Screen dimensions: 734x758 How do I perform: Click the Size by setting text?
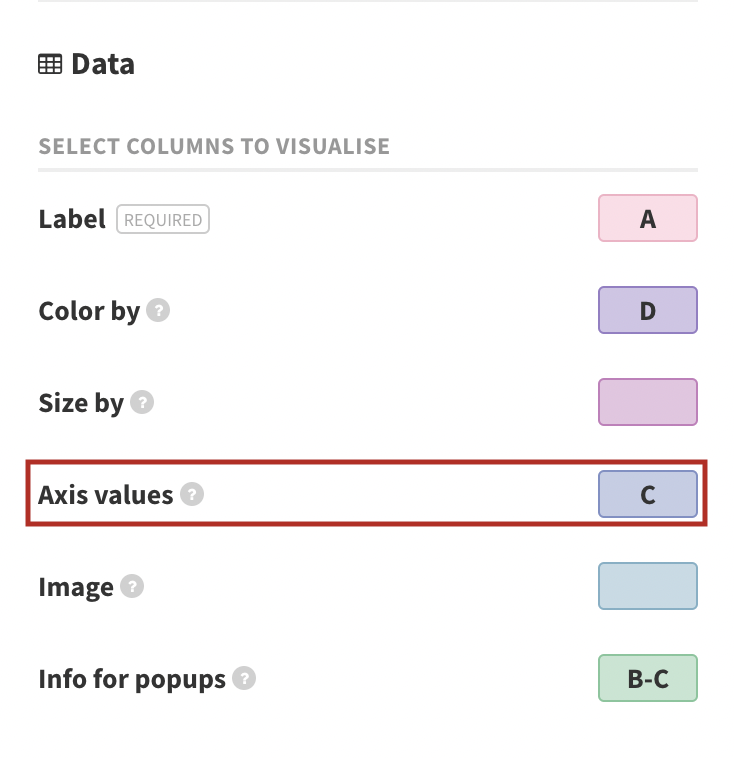click(x=81, y=403)
